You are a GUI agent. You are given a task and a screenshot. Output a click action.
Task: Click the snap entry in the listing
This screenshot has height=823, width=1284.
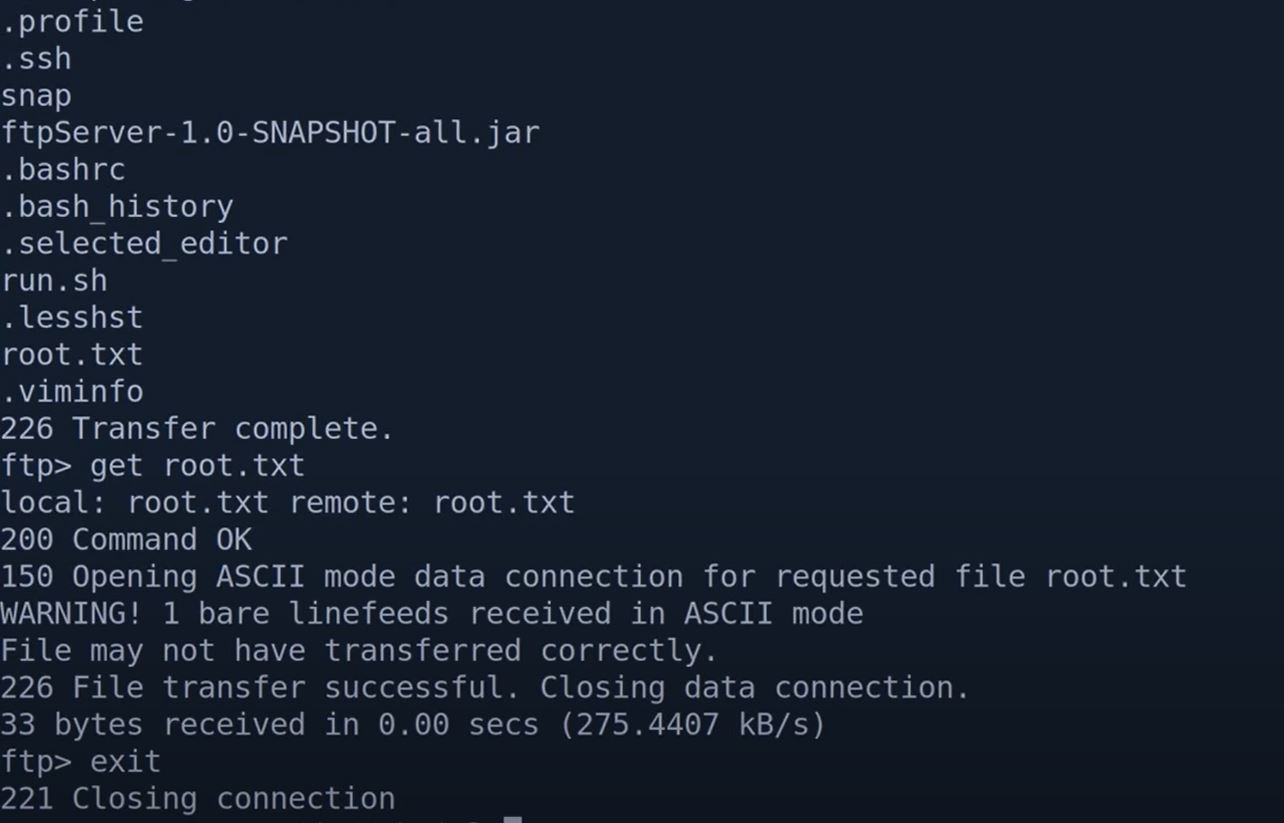[x=36, y=96]
